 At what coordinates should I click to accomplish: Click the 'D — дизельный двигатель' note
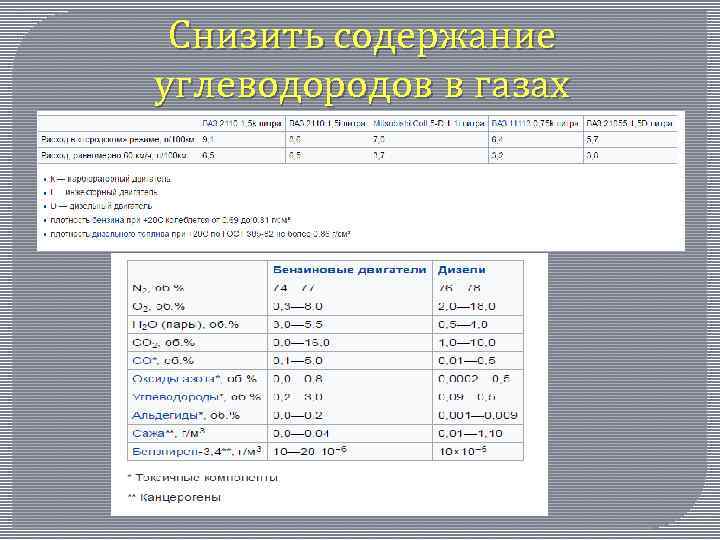(101, 206)
